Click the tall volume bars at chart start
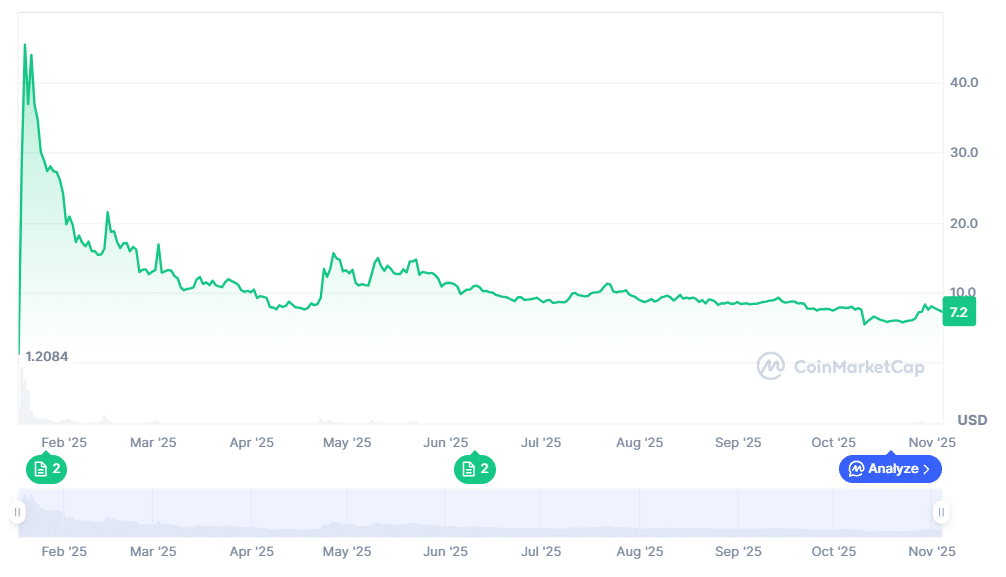Viewport: 1006px width, 577px height. pos(22,395)
